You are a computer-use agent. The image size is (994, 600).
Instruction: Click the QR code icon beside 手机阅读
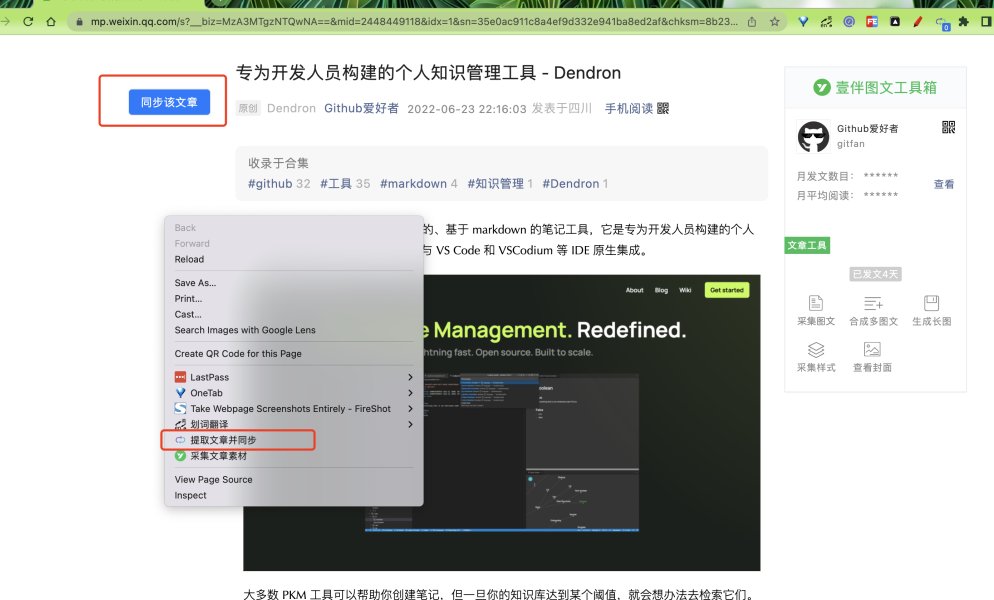click(663, 108)
